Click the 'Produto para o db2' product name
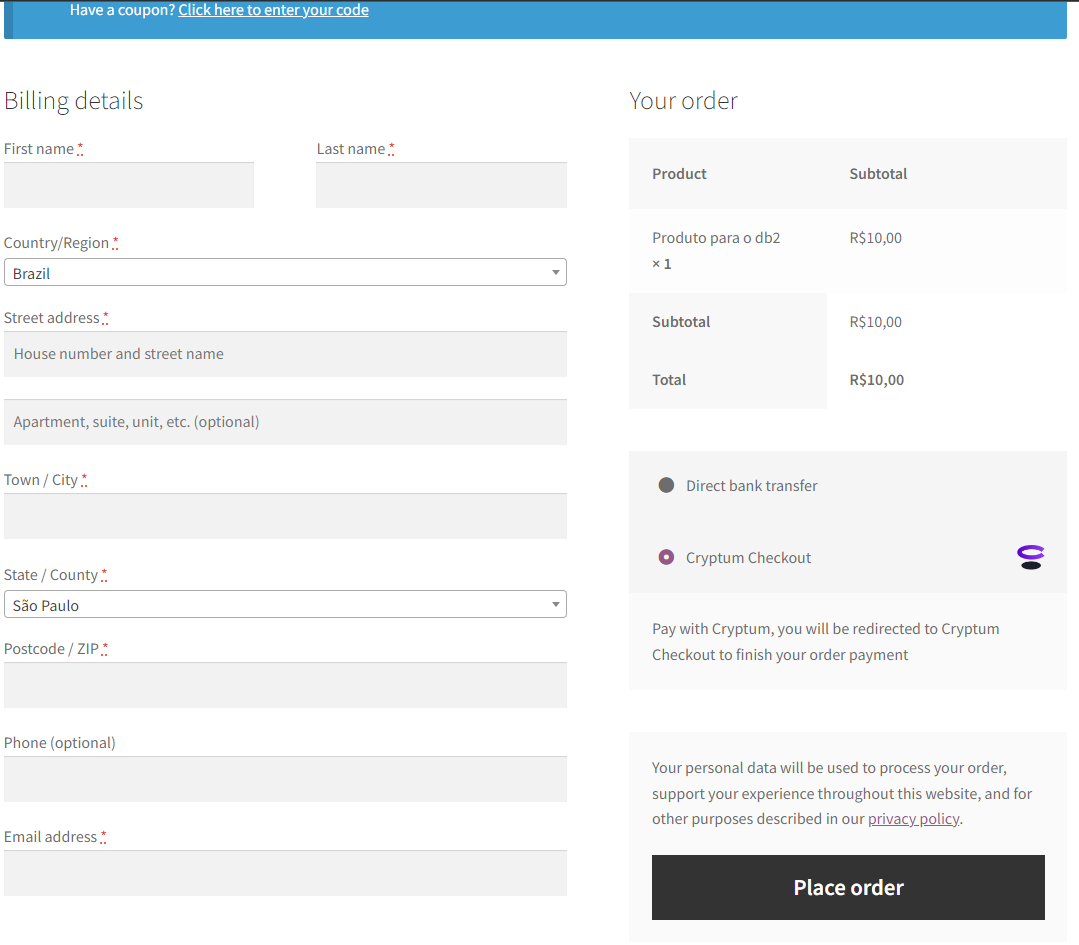This screenshot has height=945, width=1079. coord(716,238)
